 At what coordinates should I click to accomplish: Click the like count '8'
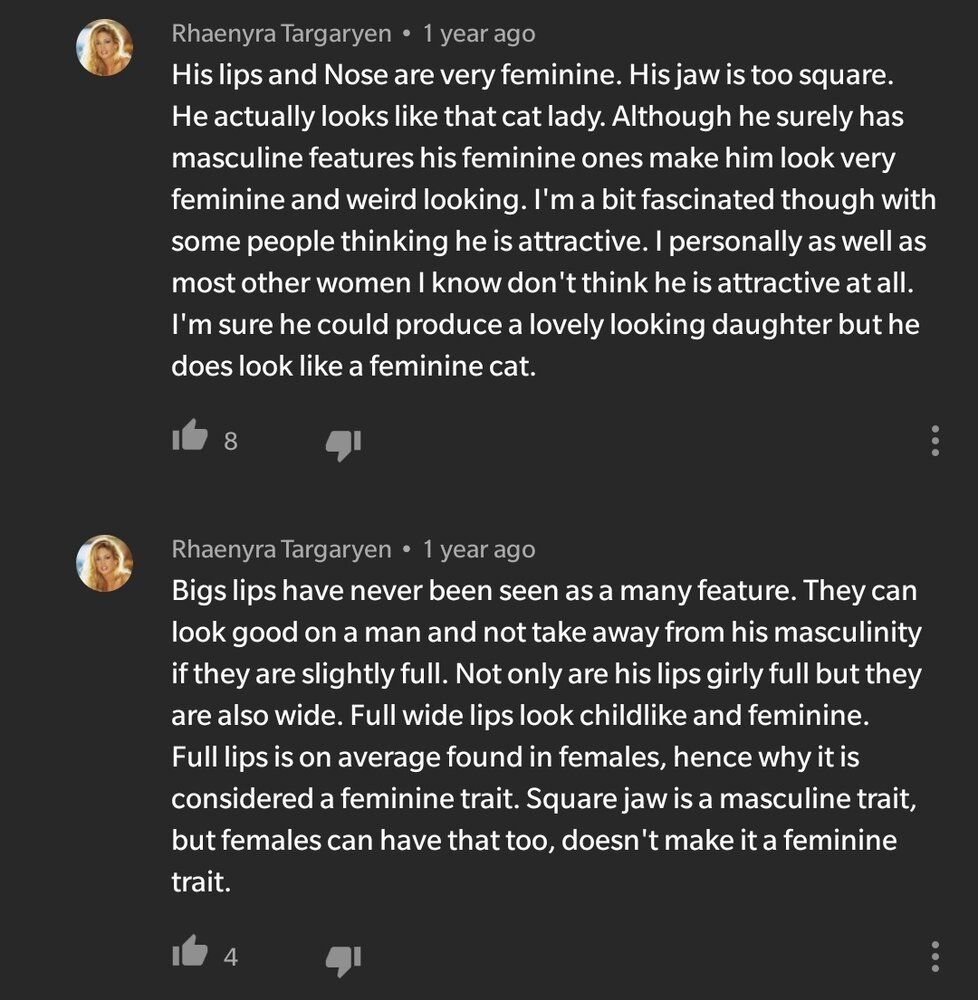[230, 441]
